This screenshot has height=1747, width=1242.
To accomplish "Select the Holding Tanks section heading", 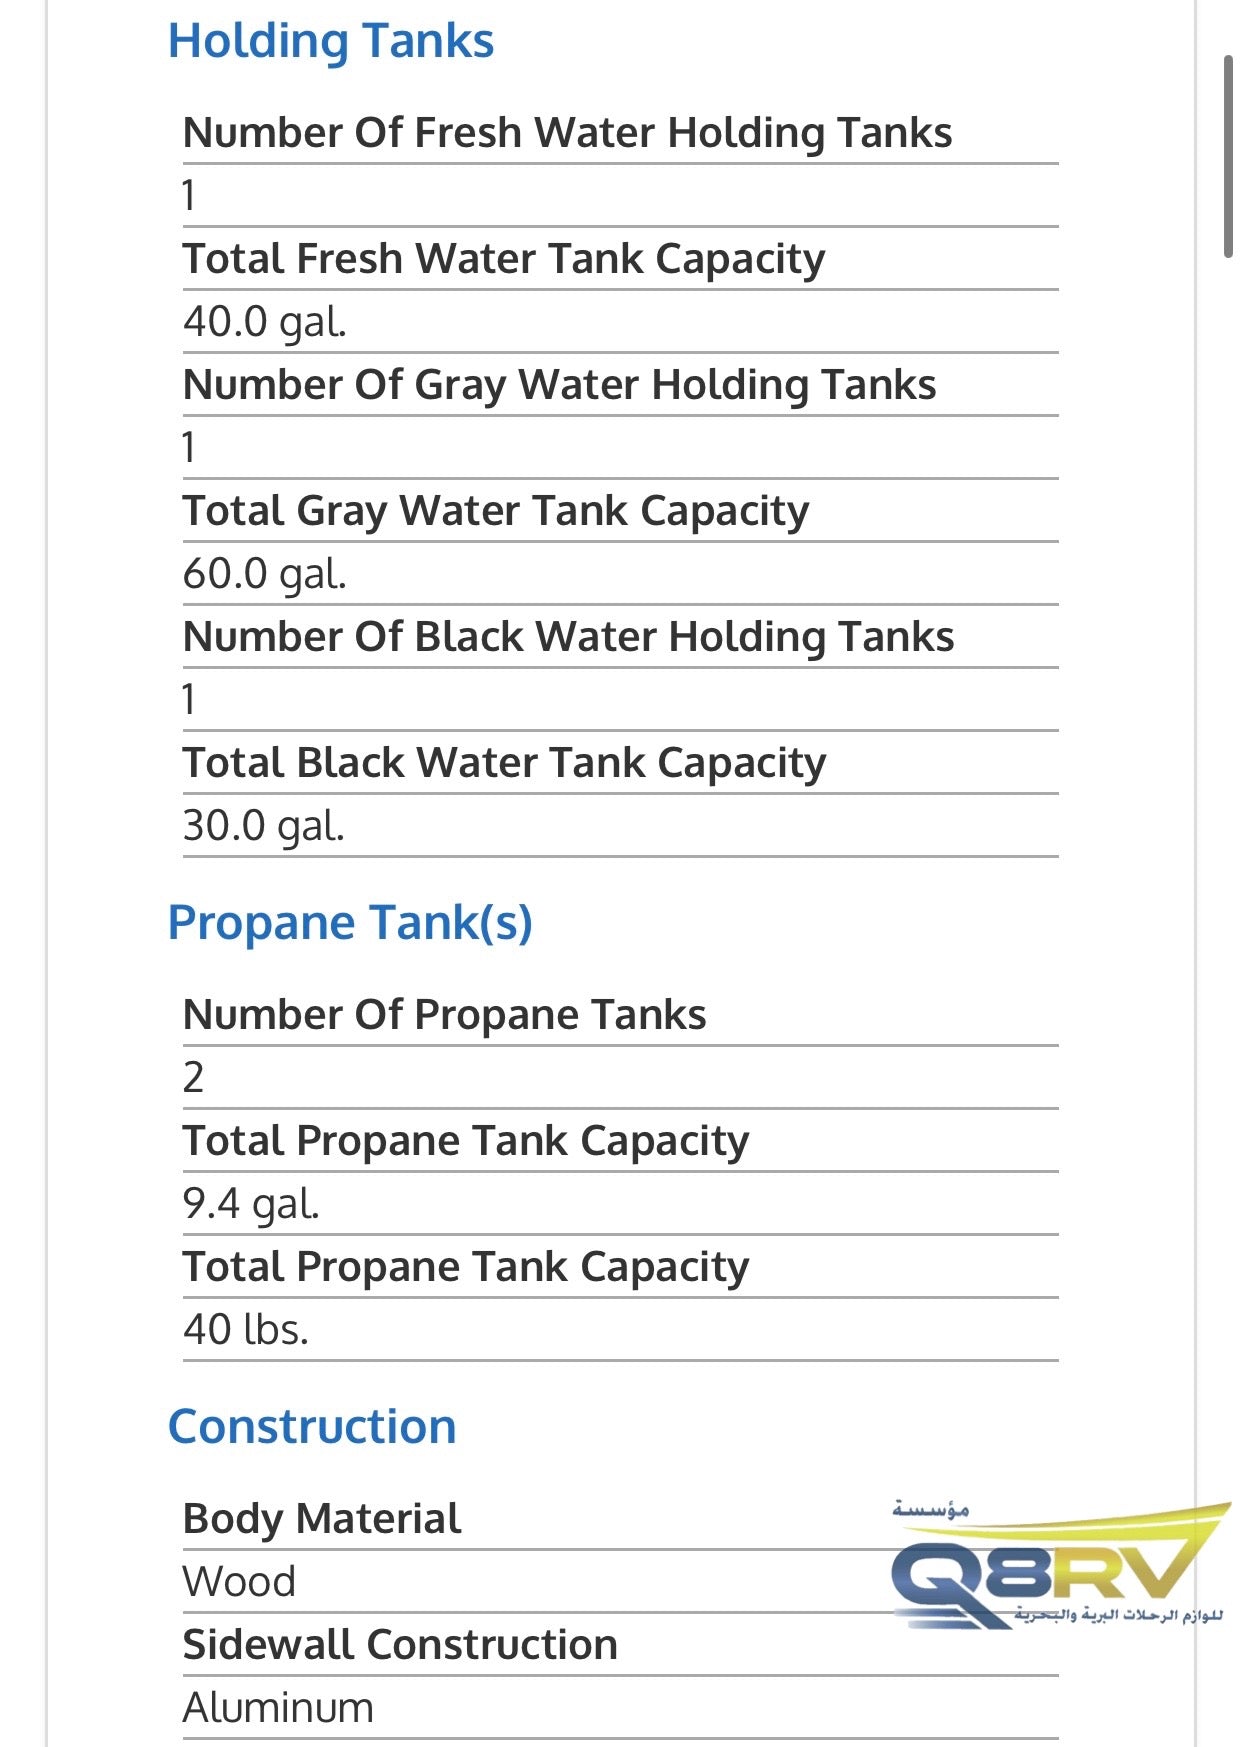I will coord(331,42).
